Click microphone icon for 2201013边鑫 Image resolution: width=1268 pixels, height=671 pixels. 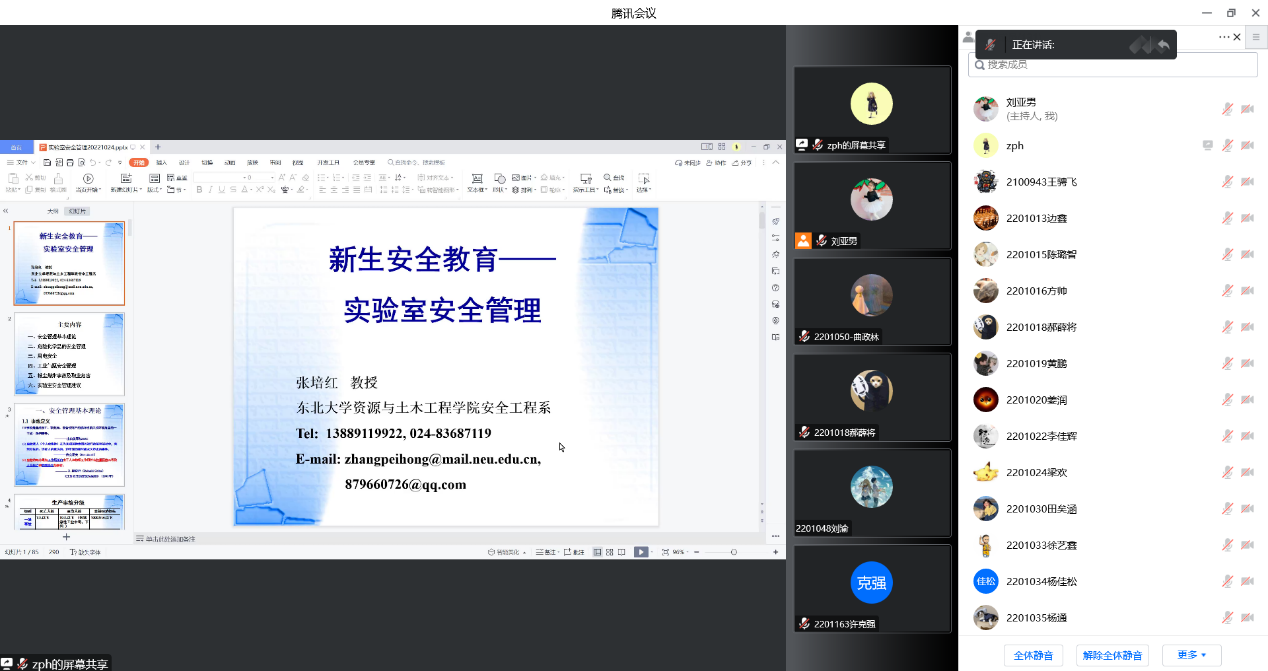pyautogui.click(x=1227, y=218)
